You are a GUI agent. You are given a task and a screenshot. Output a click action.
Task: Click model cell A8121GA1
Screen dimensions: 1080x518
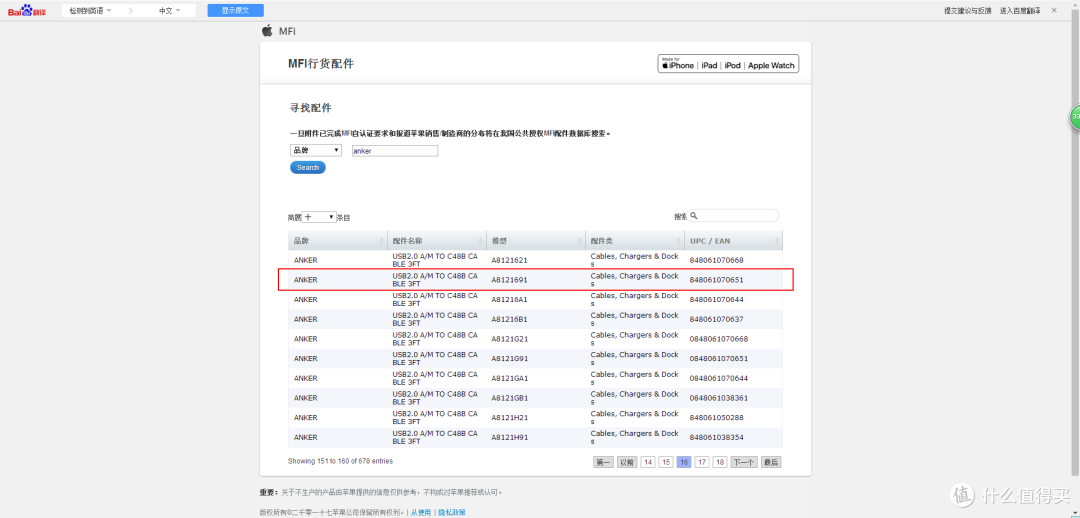tap(509, 378)
